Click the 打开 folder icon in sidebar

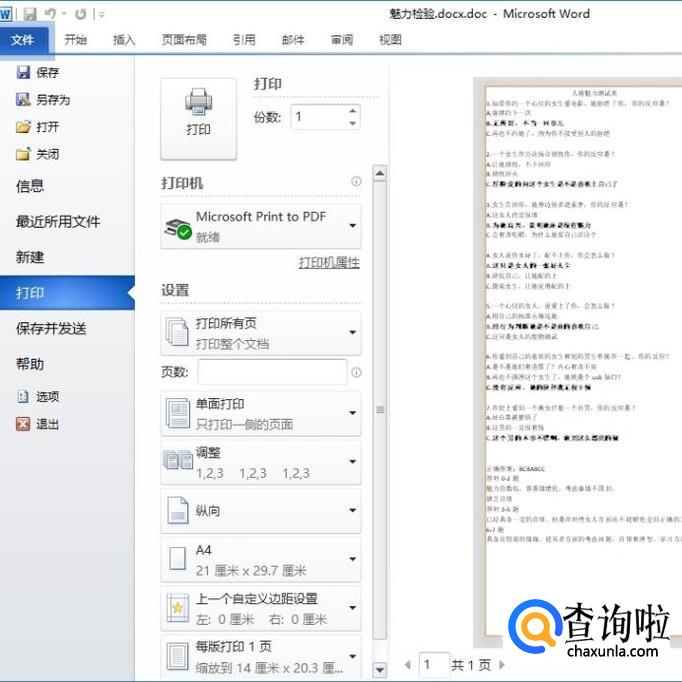click(23, 127)
